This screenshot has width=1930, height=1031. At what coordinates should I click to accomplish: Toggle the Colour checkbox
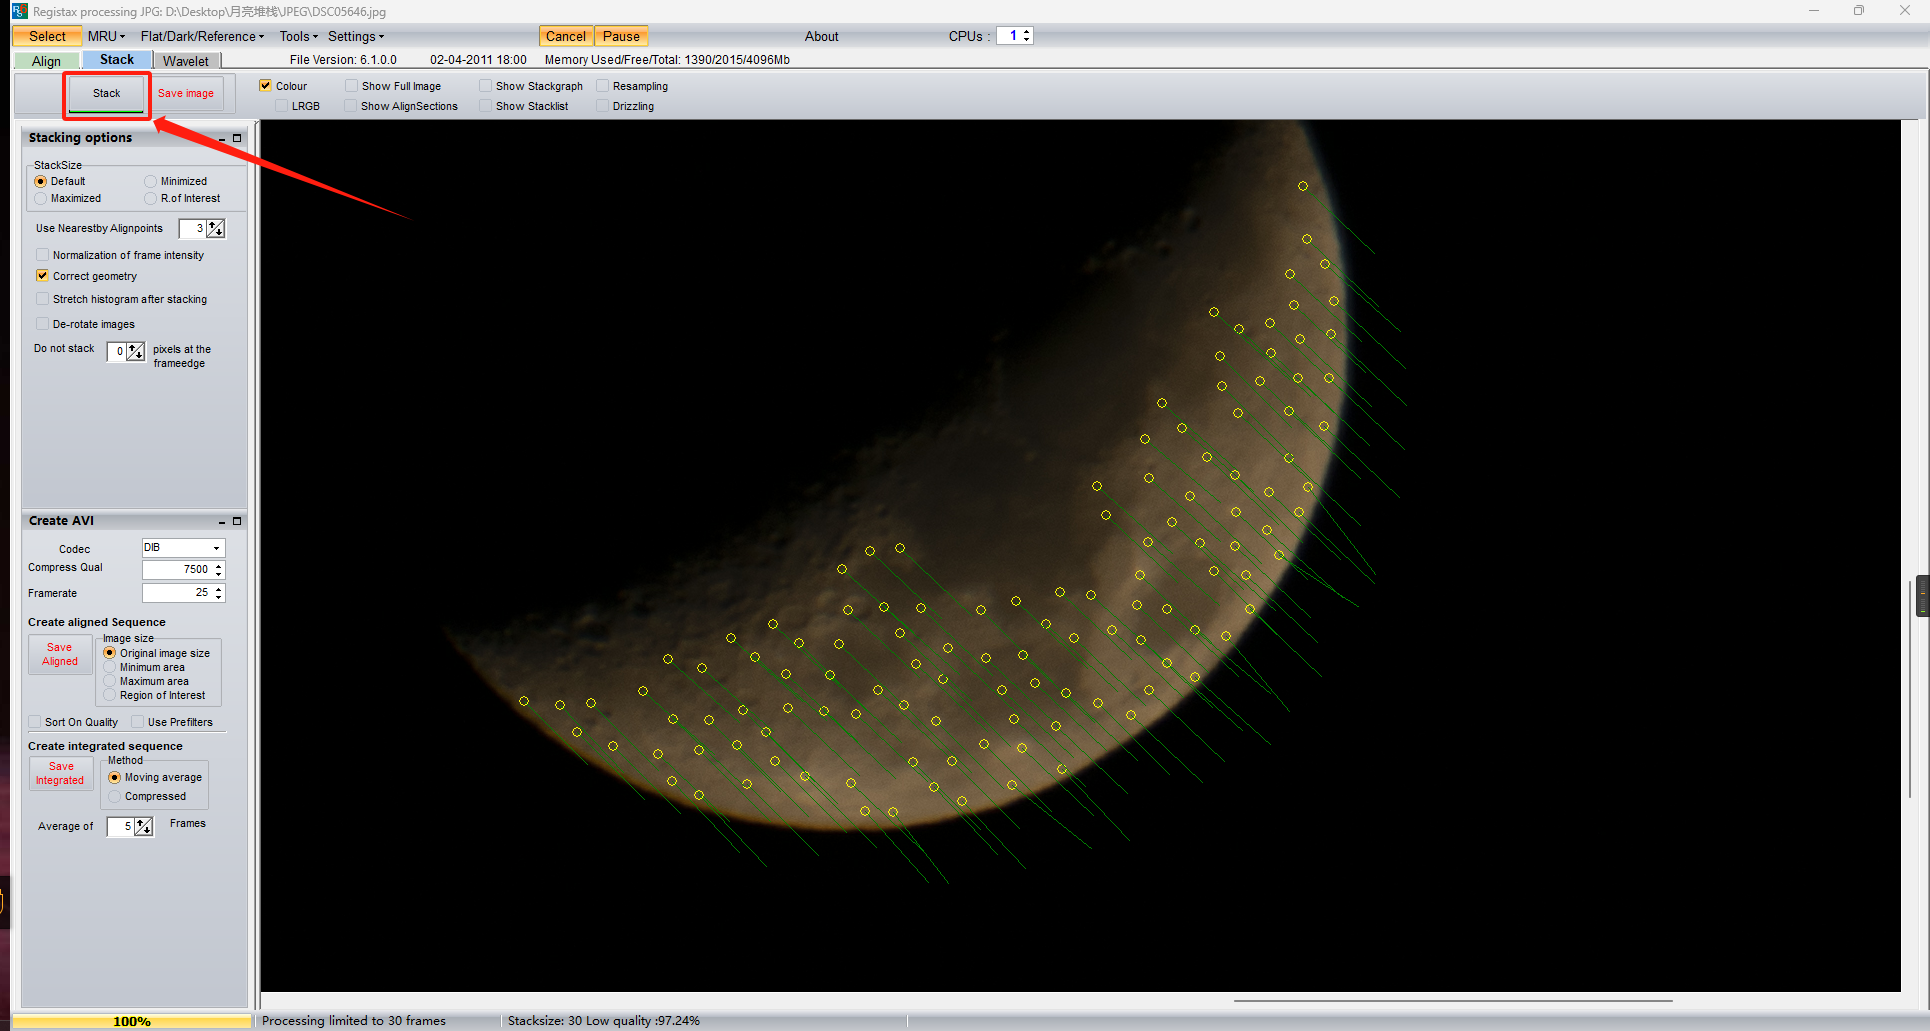[x=265, y=86]
